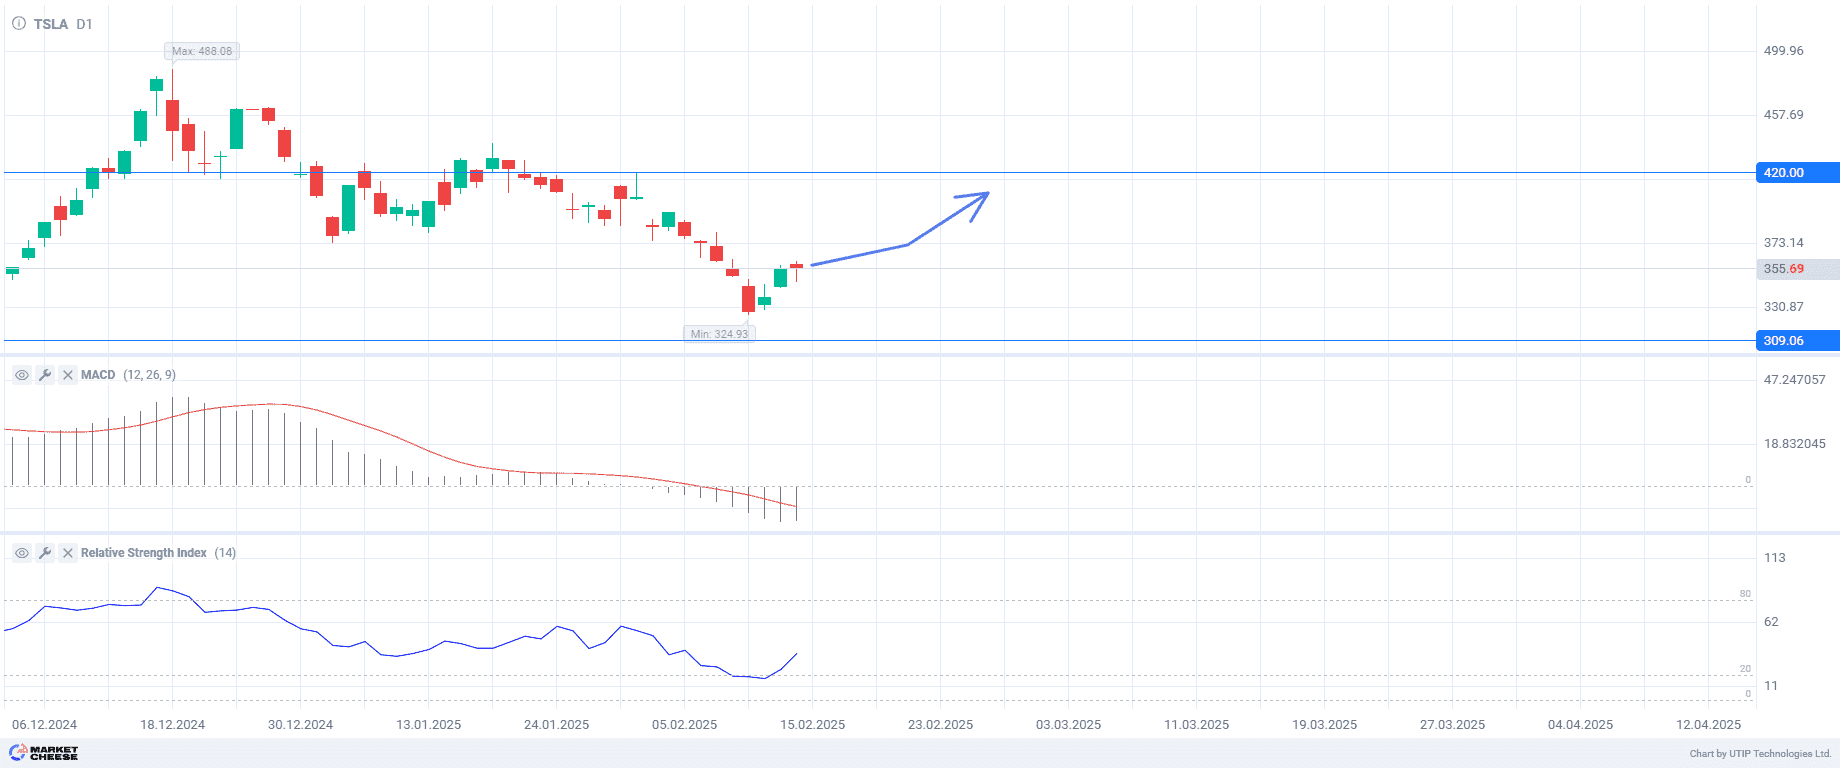Click the 06.12.2024 date on time axis
This screenshot has height=768, width=1840.
click(45, 725)
